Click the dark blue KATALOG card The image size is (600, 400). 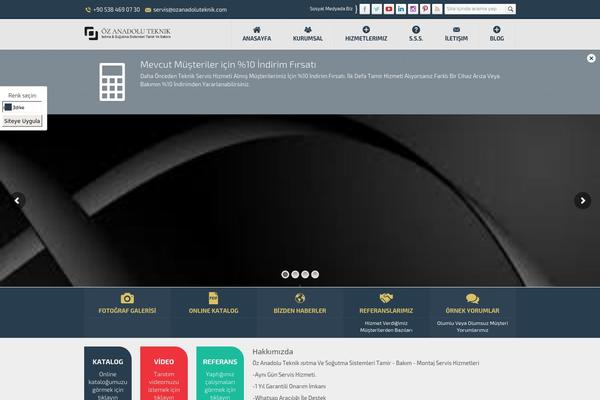pyautogui.click(x=108, y=374)
